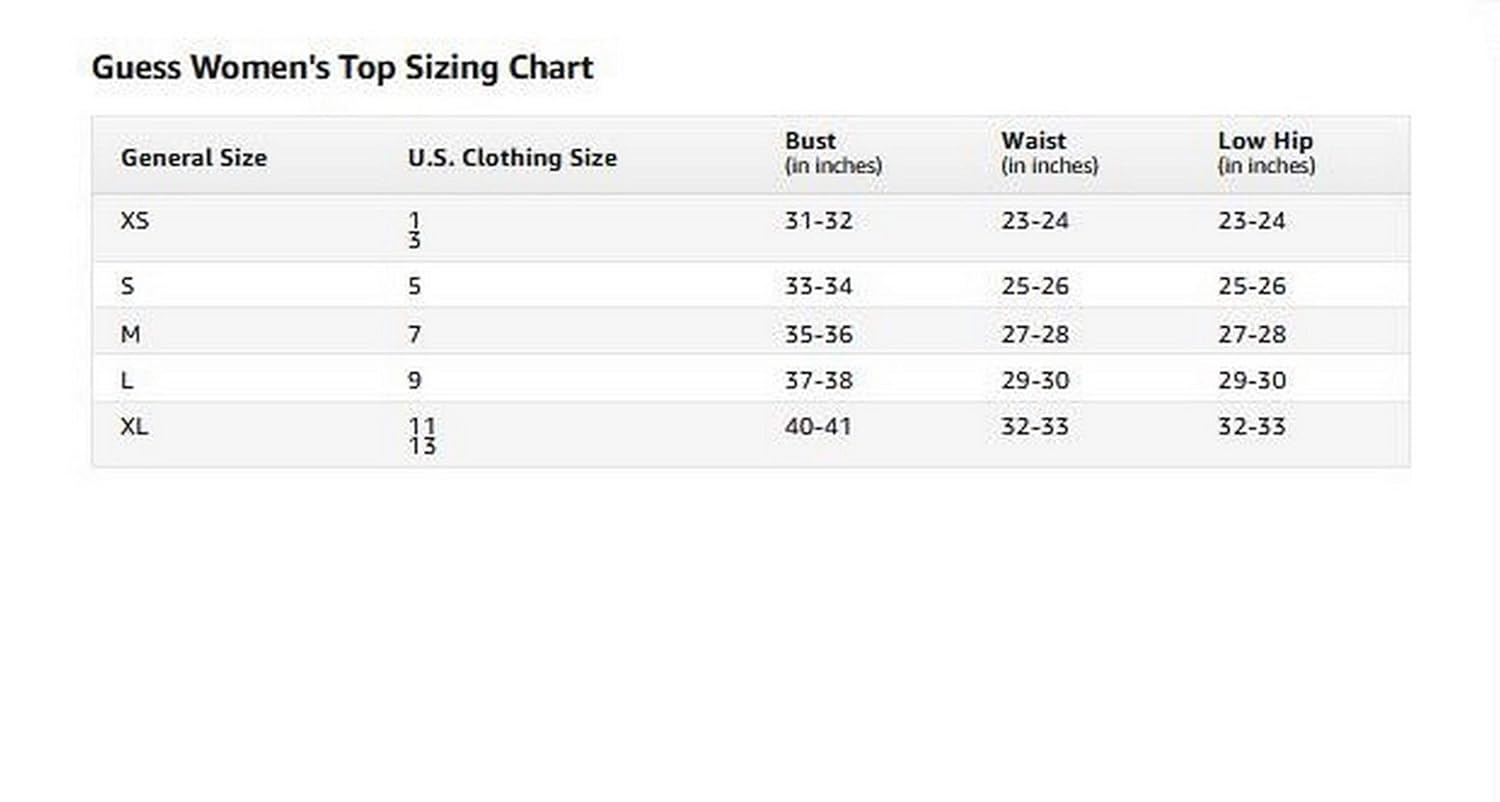The width and height of the screenshot is (1500, 802).
Task: Click the Guess Women's Top Sizing Chart title
Action: click(x=342, y=68)
